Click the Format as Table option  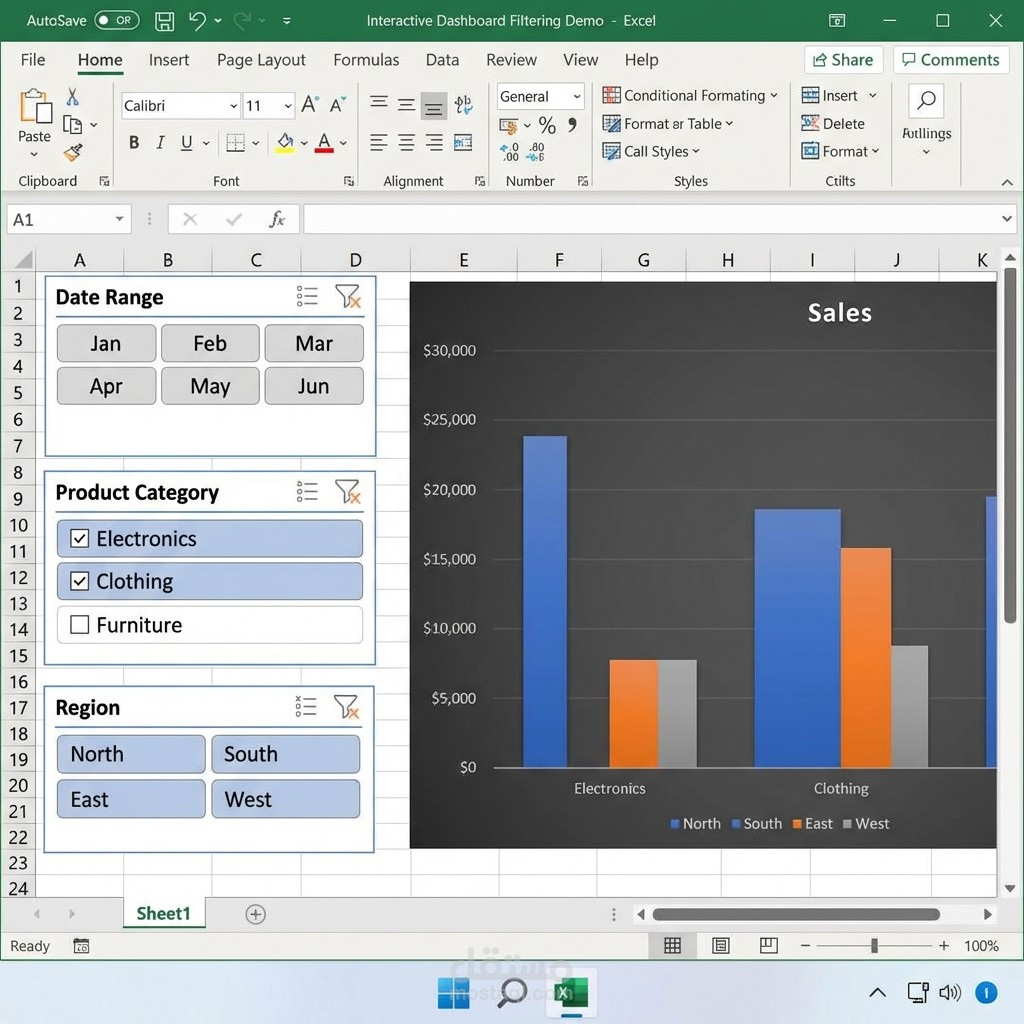[x=668, y=123]
